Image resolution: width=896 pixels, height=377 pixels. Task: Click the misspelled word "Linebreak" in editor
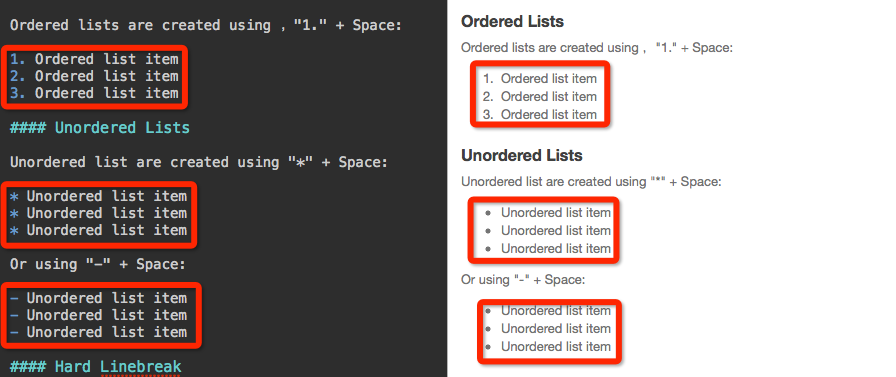pyautogui.click(x=141, y=367)
